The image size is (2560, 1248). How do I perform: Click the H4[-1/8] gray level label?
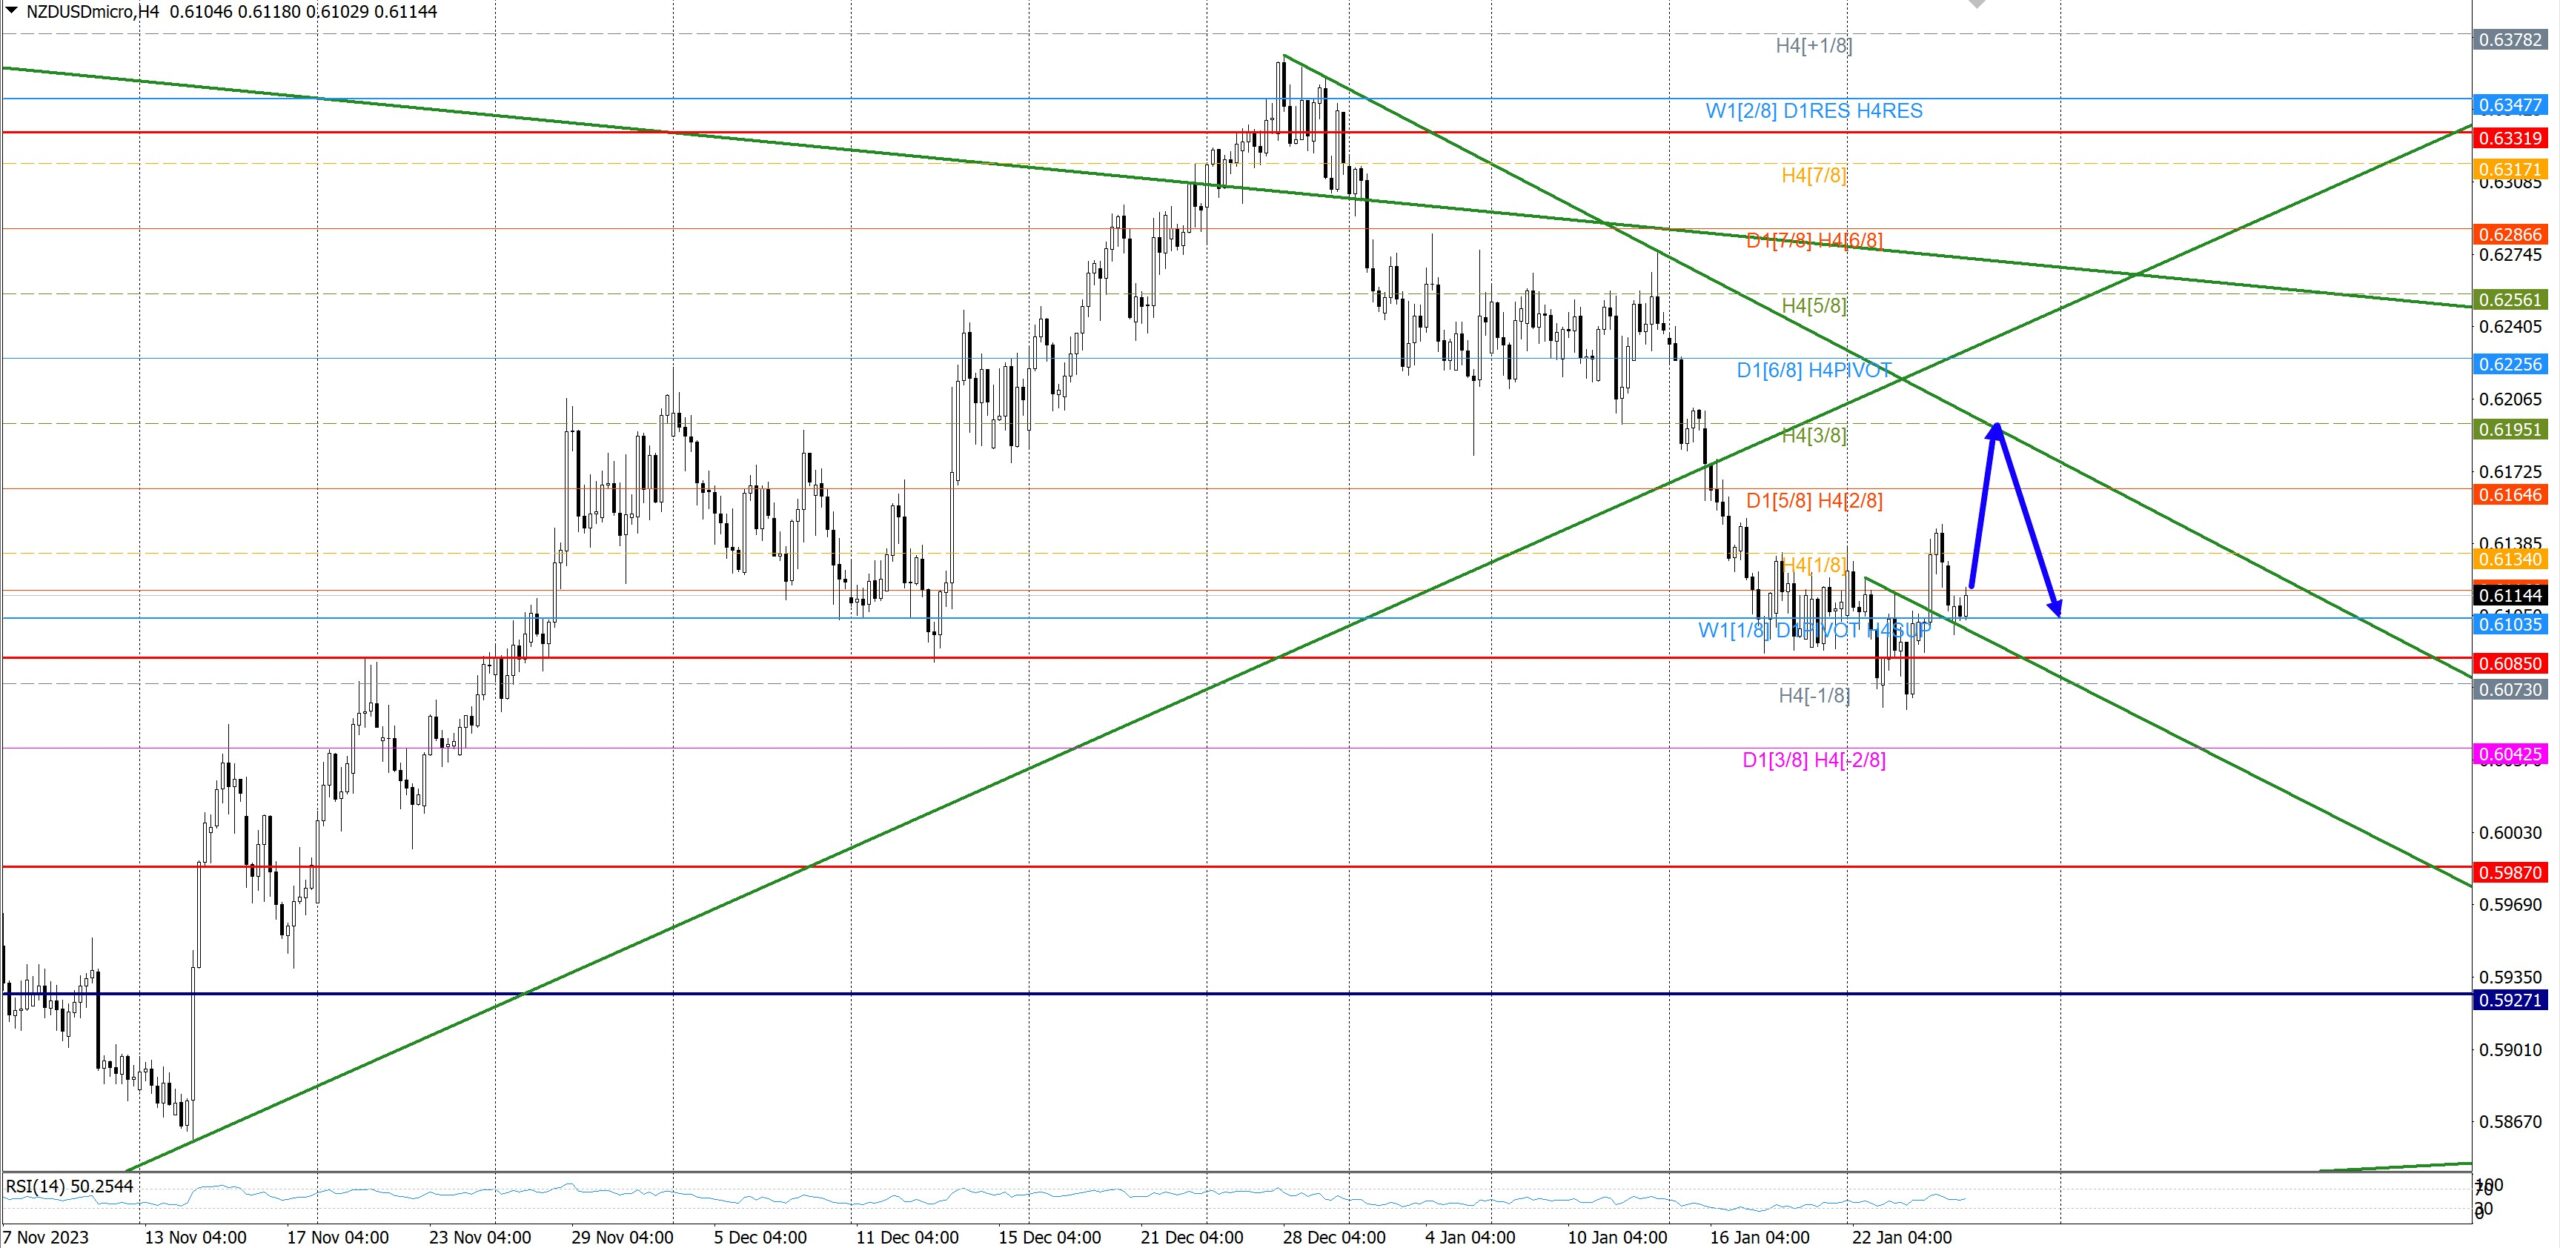(x=1813, y=695)
